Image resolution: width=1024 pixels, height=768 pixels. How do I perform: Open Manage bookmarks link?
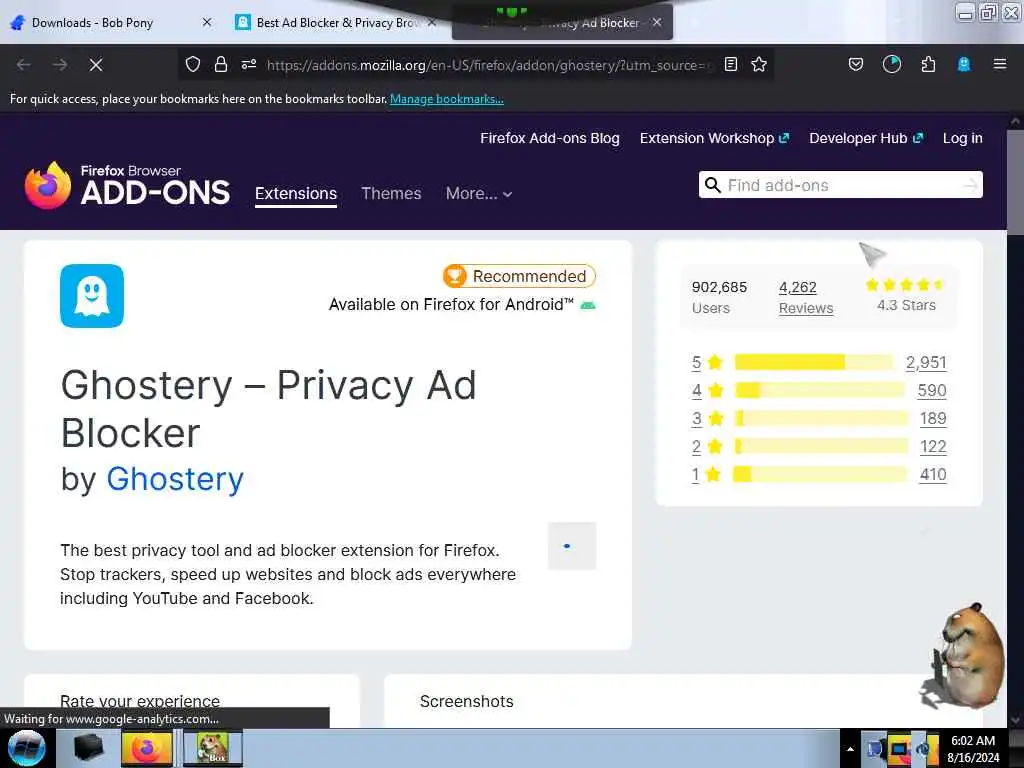tap(447, 99)
